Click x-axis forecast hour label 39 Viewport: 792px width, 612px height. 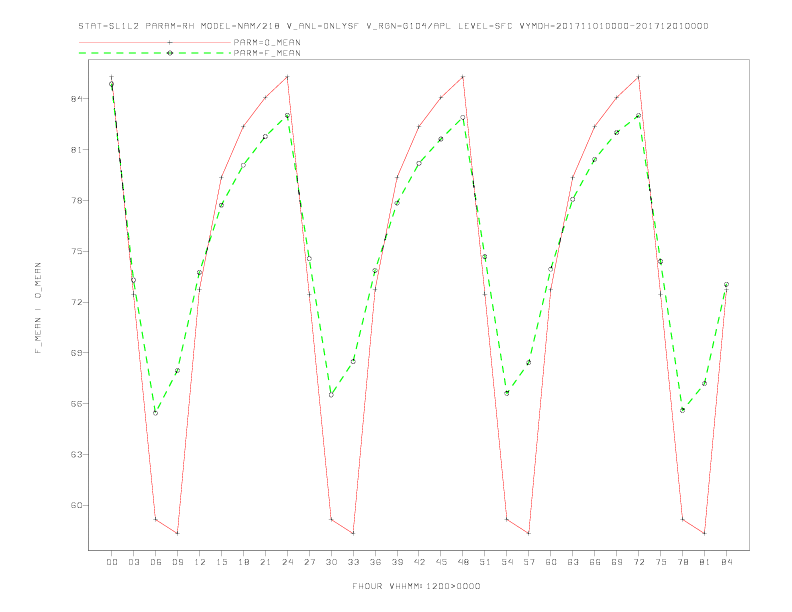[x=397, y=562]
